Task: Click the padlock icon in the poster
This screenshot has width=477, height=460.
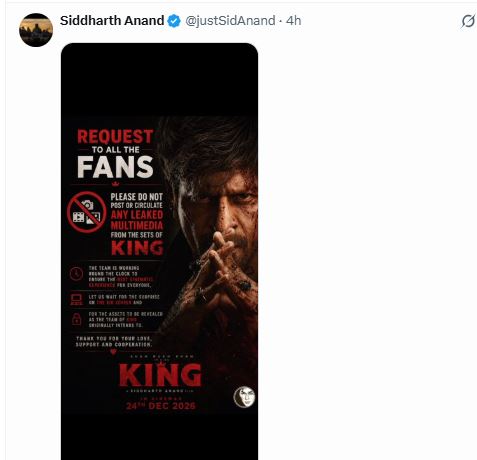Action: 77,319
